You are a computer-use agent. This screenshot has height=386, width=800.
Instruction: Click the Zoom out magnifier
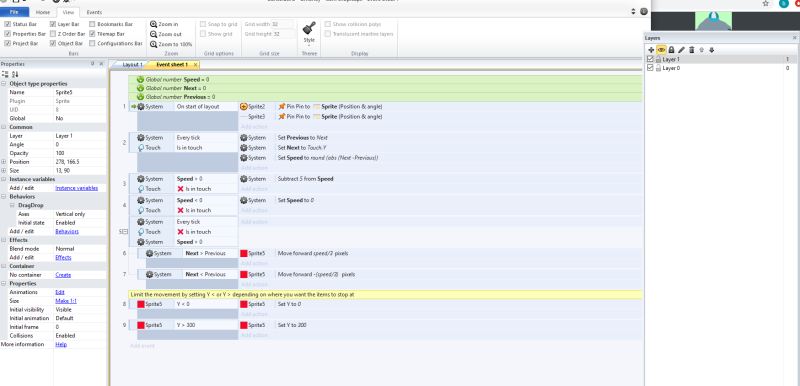pos(153,34)
